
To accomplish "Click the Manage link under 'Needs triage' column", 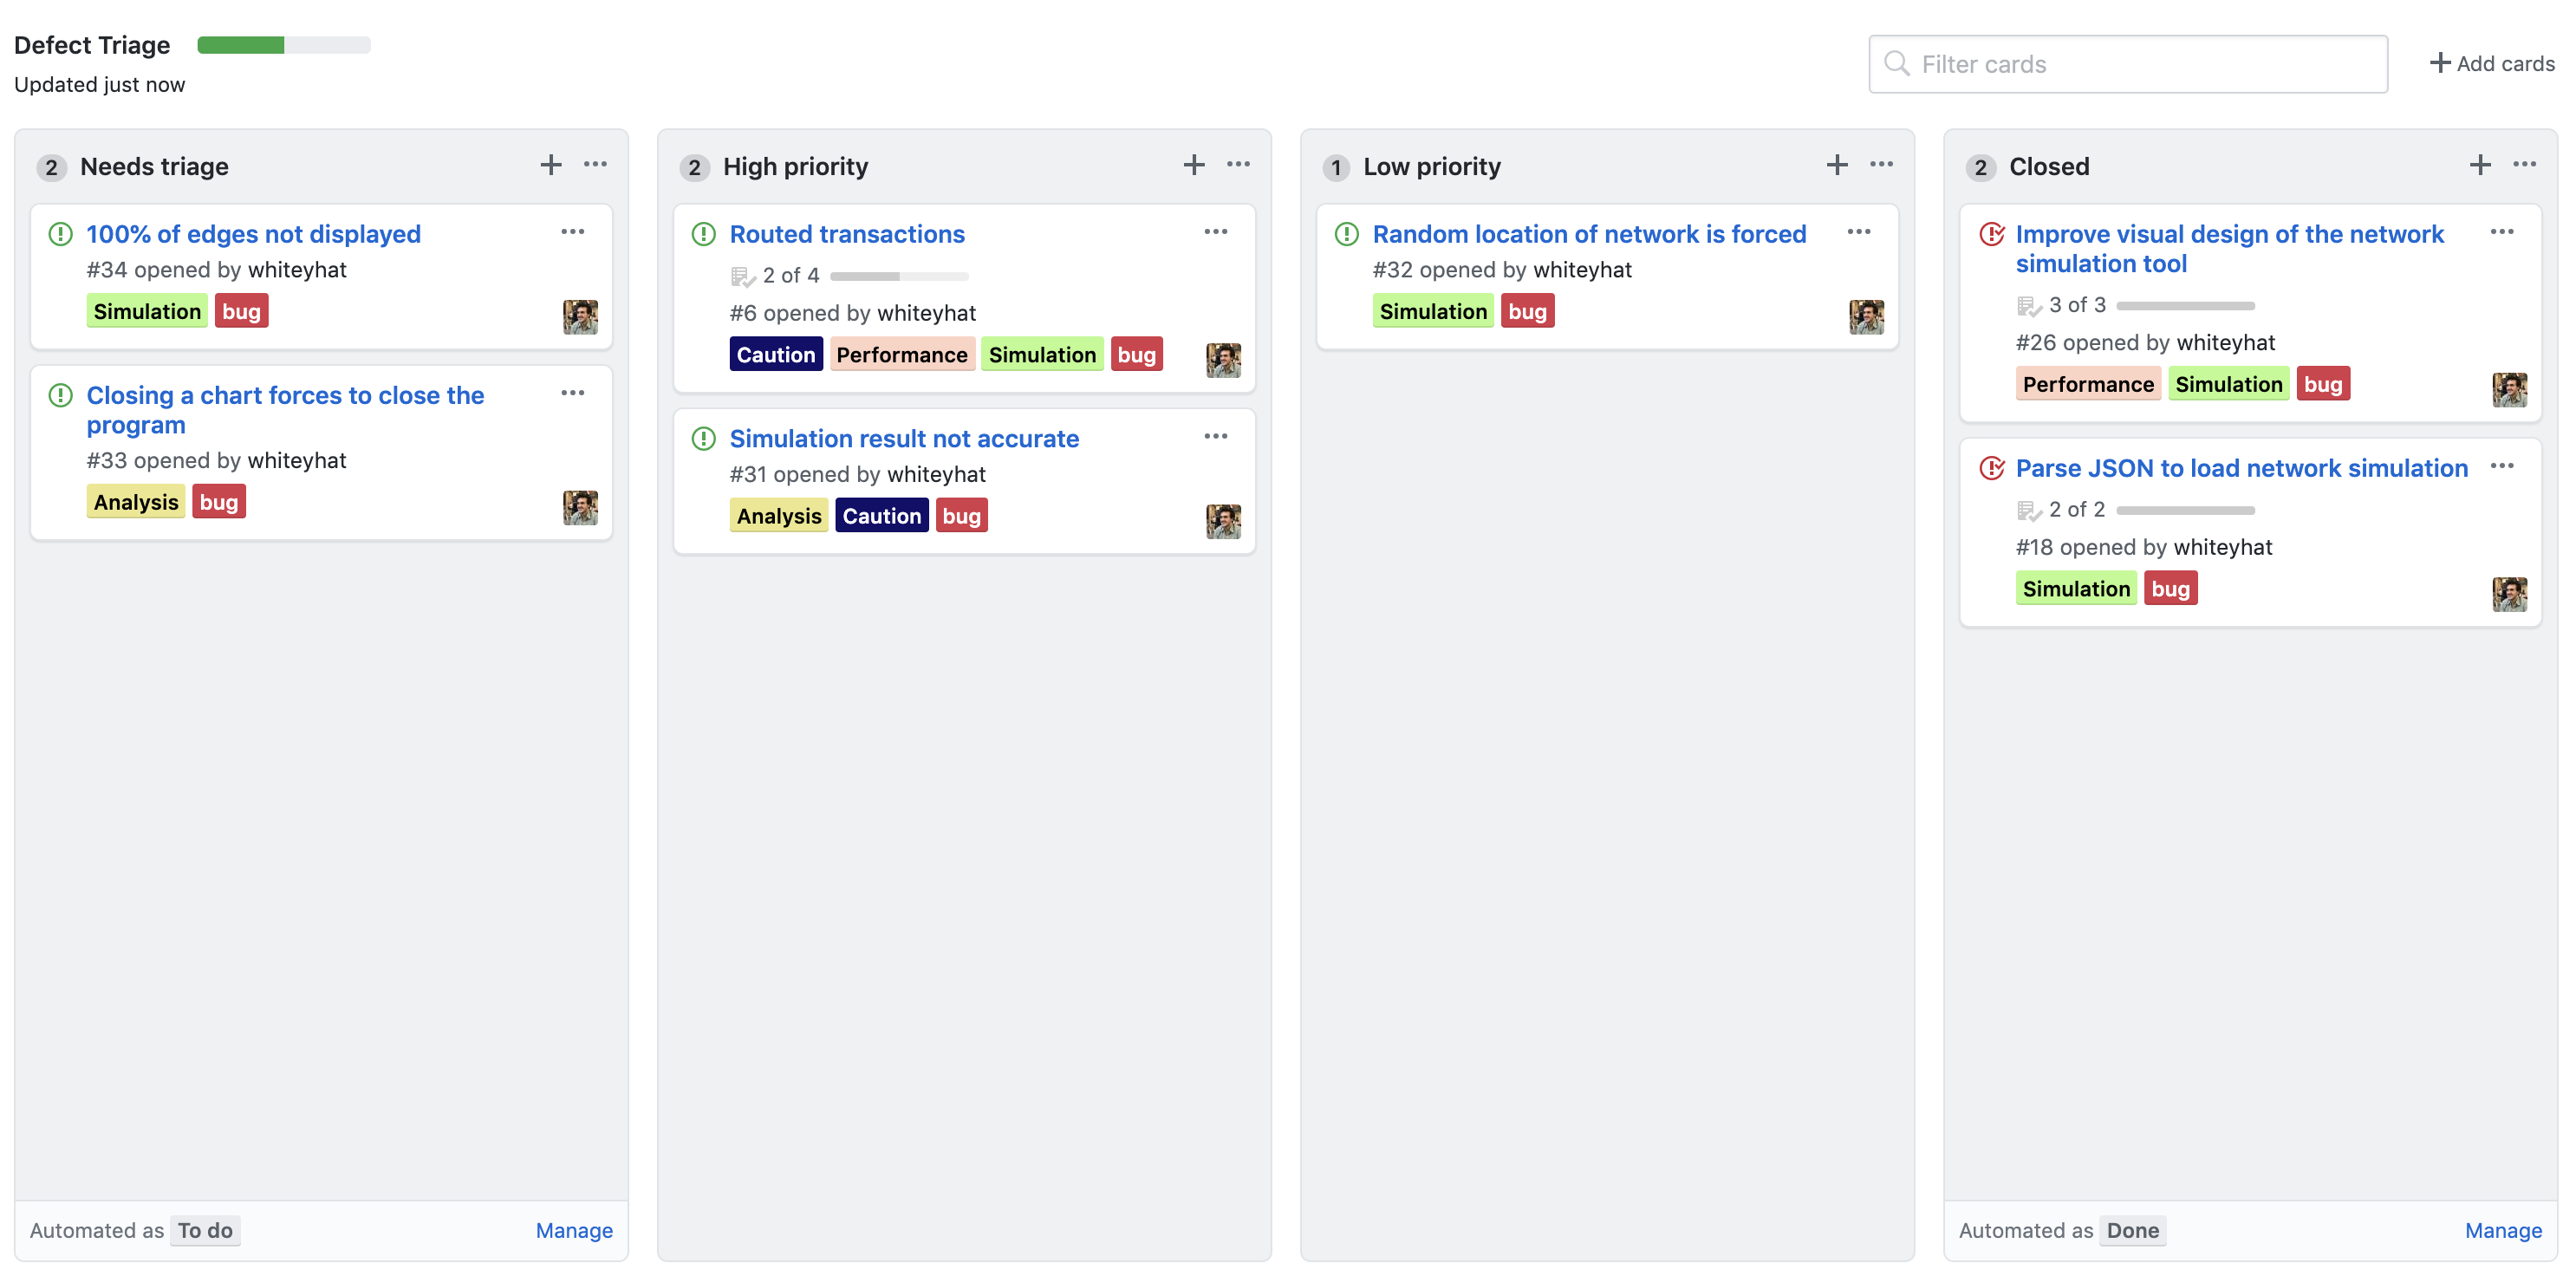I will pos(575,1228).
